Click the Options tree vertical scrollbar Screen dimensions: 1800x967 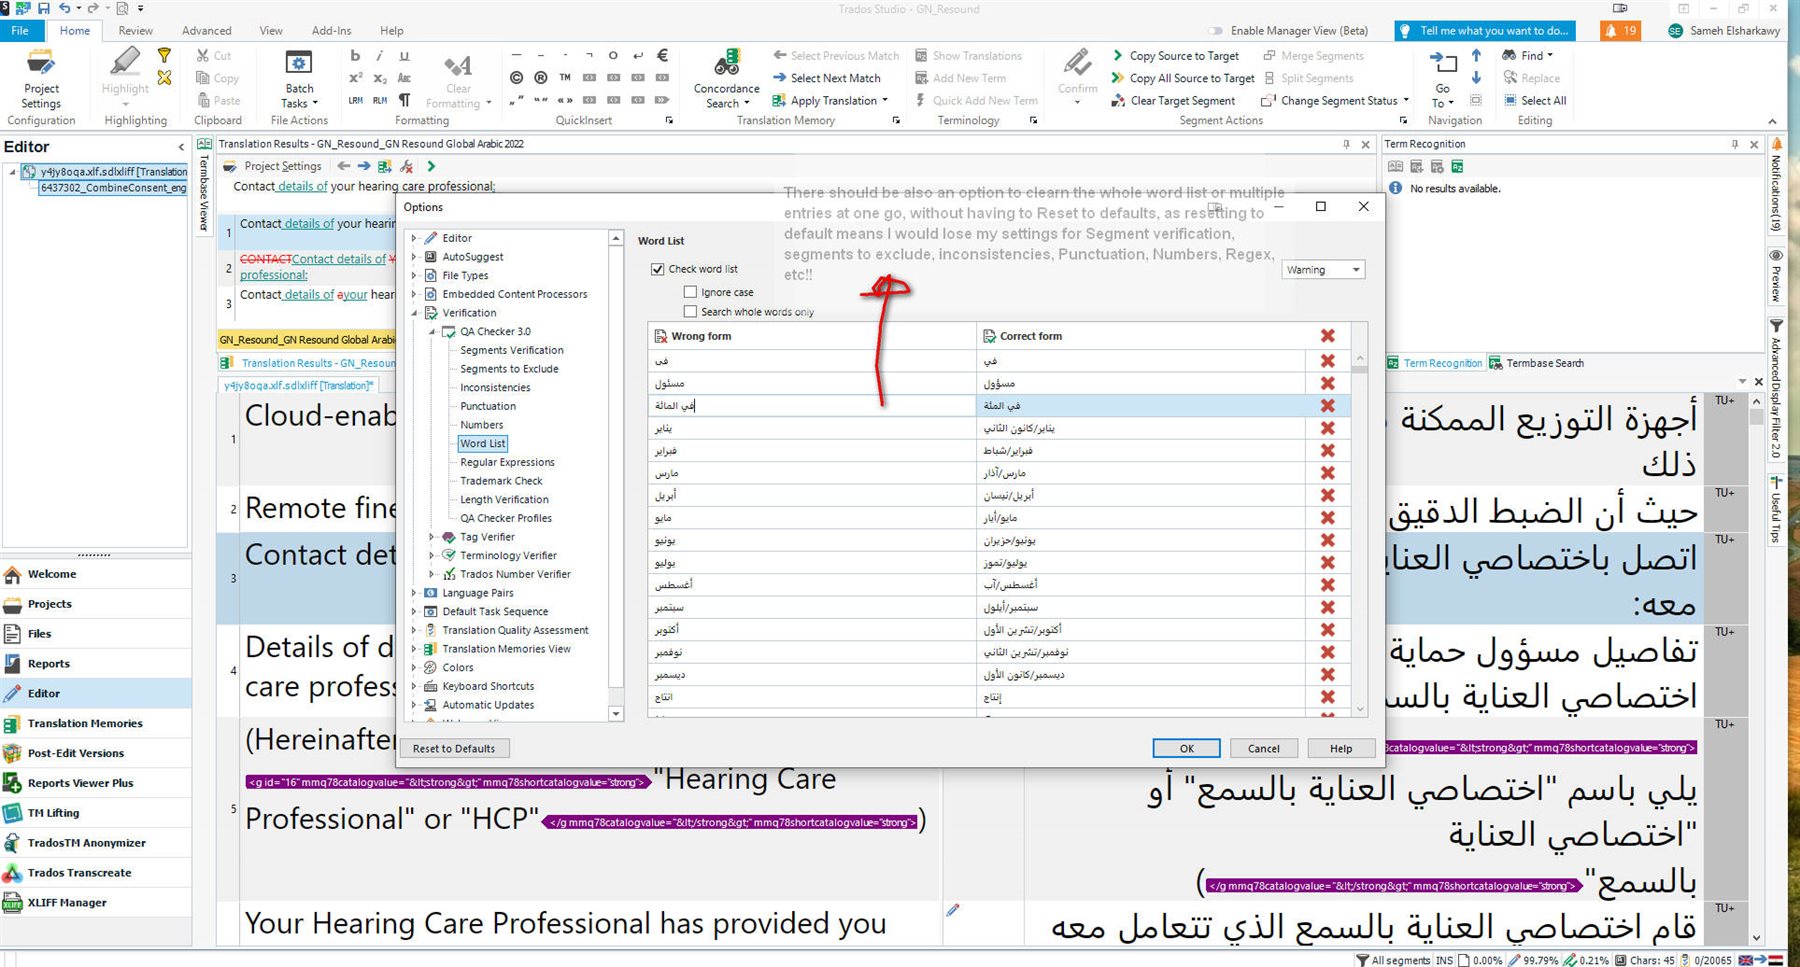point(616,475)
